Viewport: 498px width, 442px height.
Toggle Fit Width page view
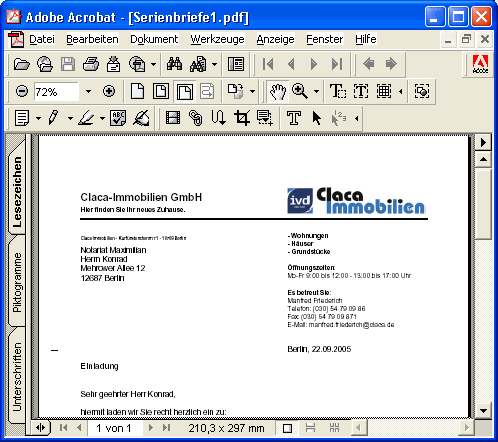pos(184,91)
